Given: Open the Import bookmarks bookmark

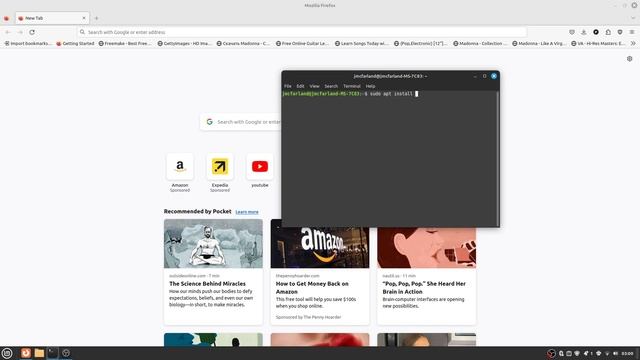Looking at the screenshot, I should click(x=28, y=43).
